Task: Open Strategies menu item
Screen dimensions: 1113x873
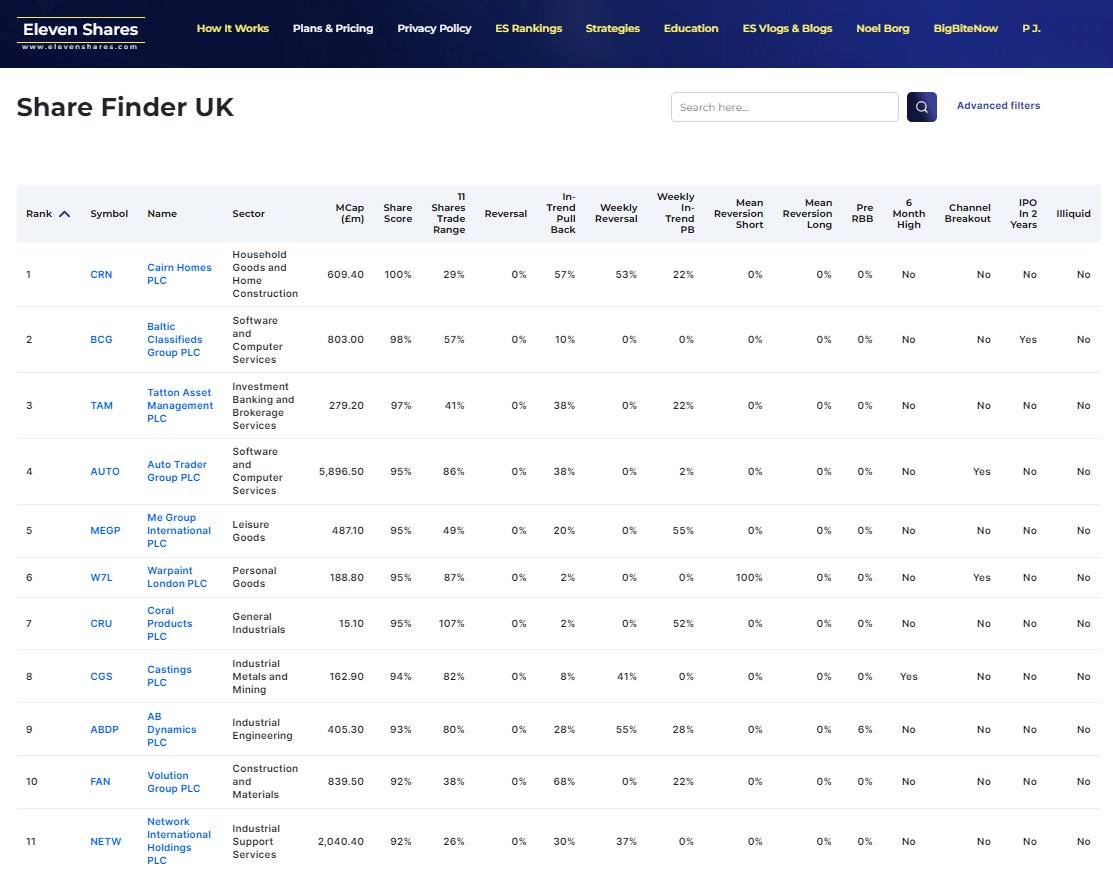Action: [613, 28]
